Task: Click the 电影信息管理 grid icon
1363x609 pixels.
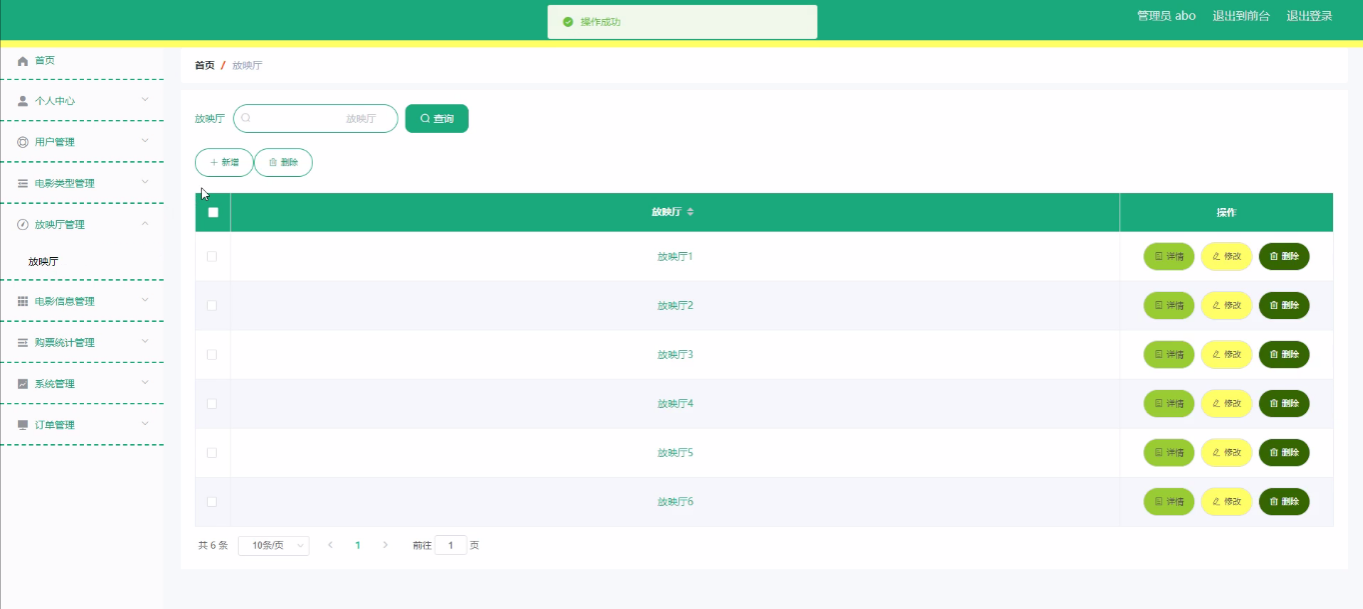Action: [x=23, y=301]
